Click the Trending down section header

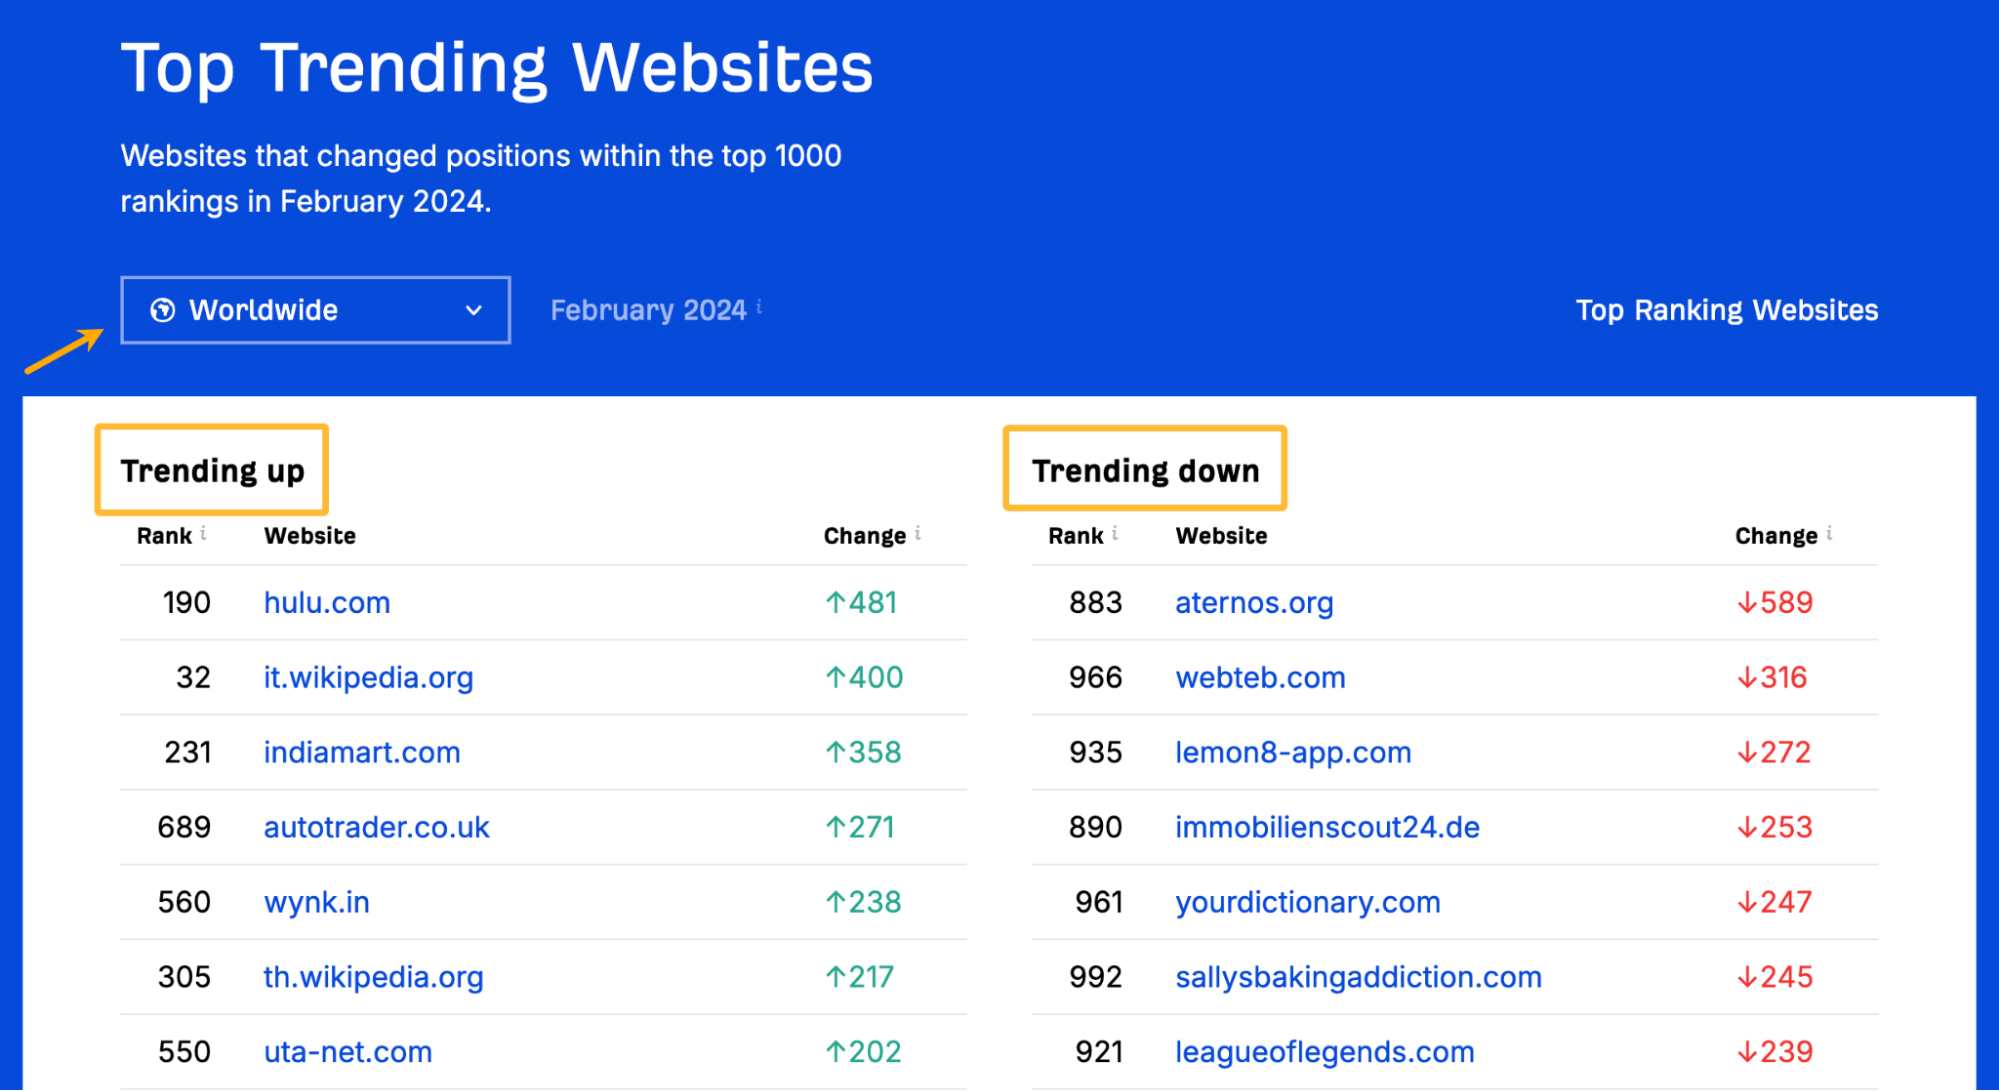pos(1145,469)
